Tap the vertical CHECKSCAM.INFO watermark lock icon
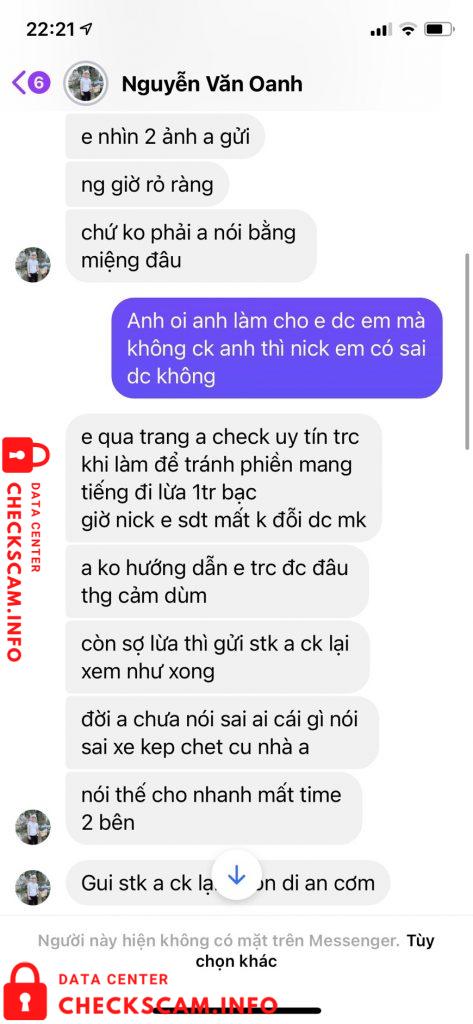The width and height of the screenshot is (473, 1024). [26, 455]
